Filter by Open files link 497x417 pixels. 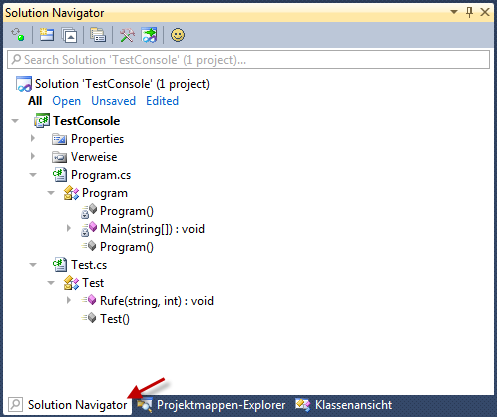coord(66,101)
